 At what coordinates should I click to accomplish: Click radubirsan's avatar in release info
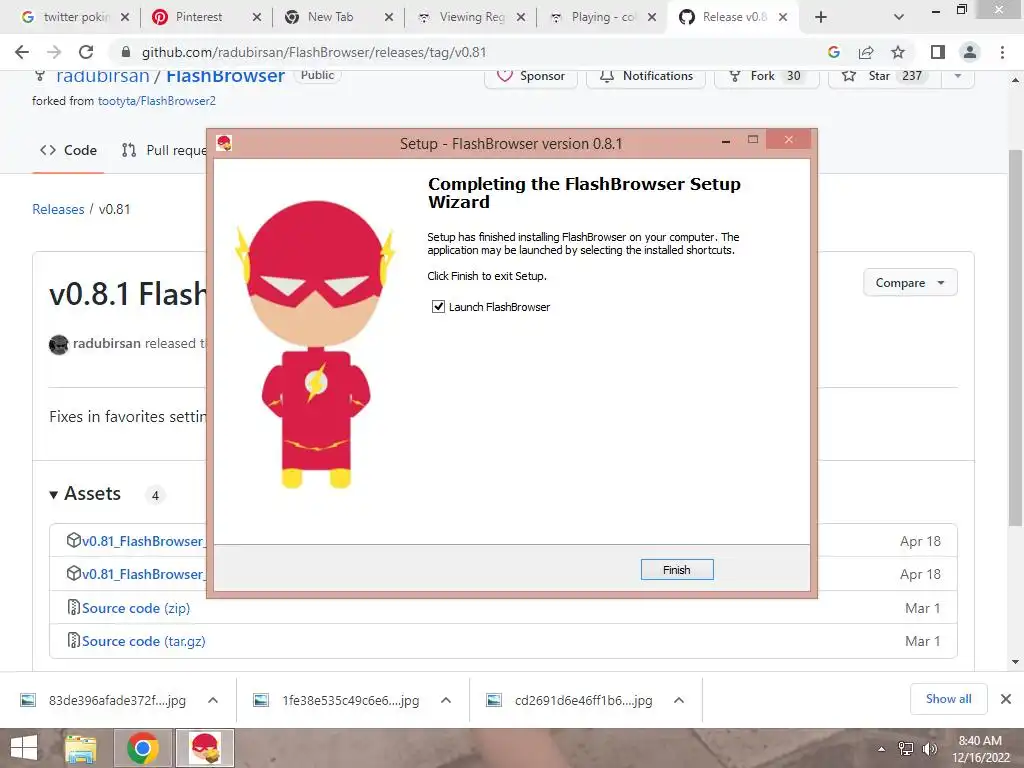(59, 344)
